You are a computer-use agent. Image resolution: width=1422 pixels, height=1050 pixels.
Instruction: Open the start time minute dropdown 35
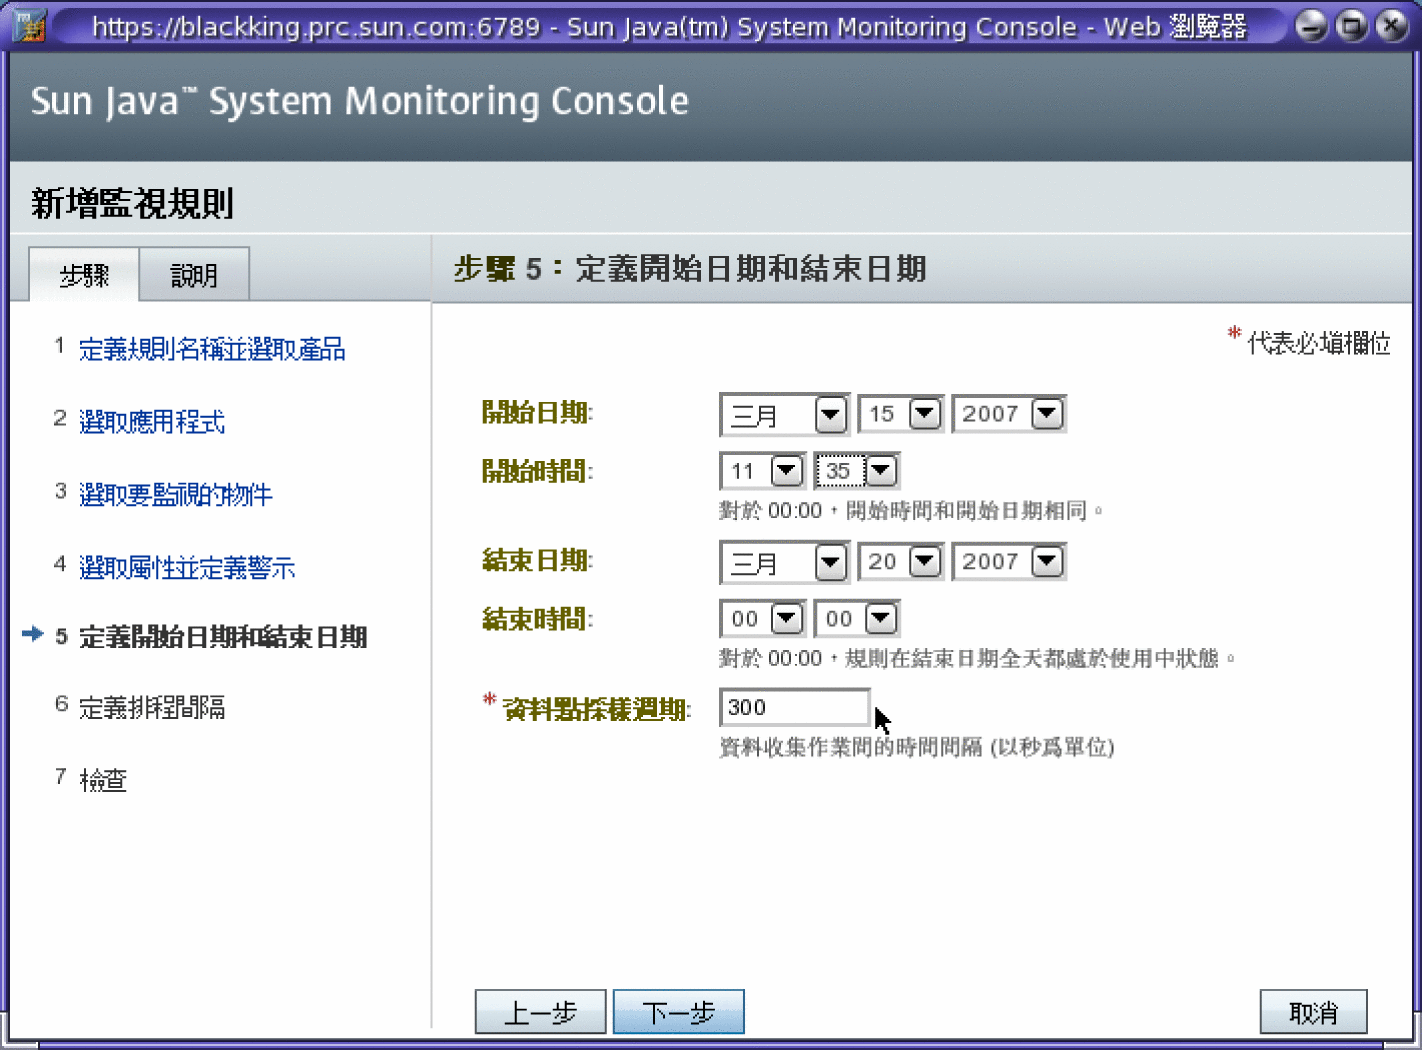click(856, 471)
